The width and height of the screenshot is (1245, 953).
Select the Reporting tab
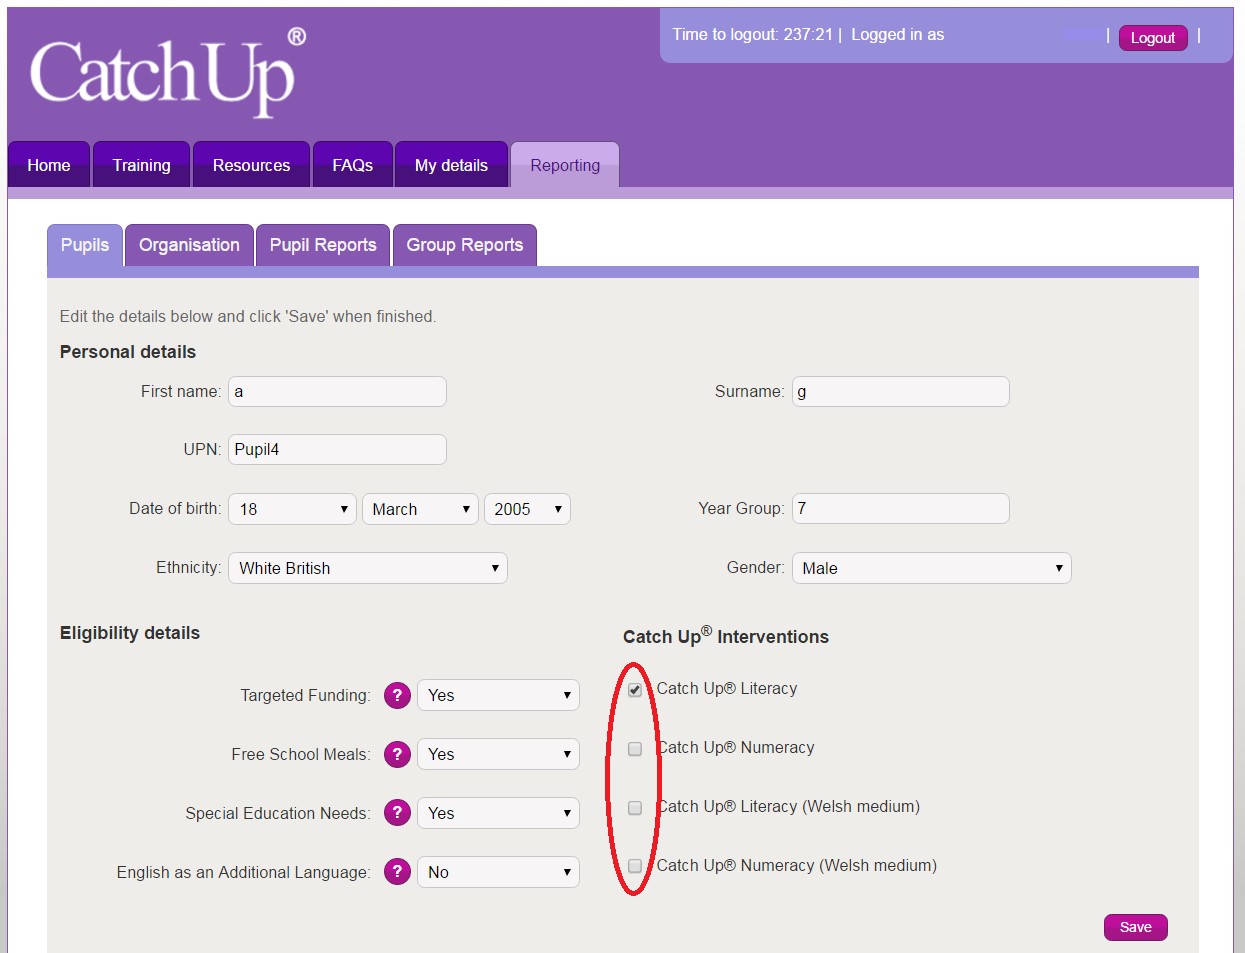[565, 165]
